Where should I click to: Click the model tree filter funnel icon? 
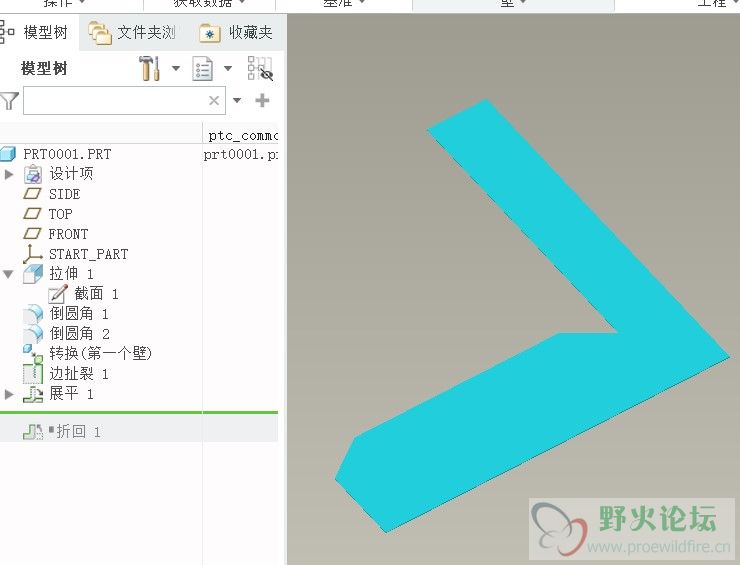9,101
